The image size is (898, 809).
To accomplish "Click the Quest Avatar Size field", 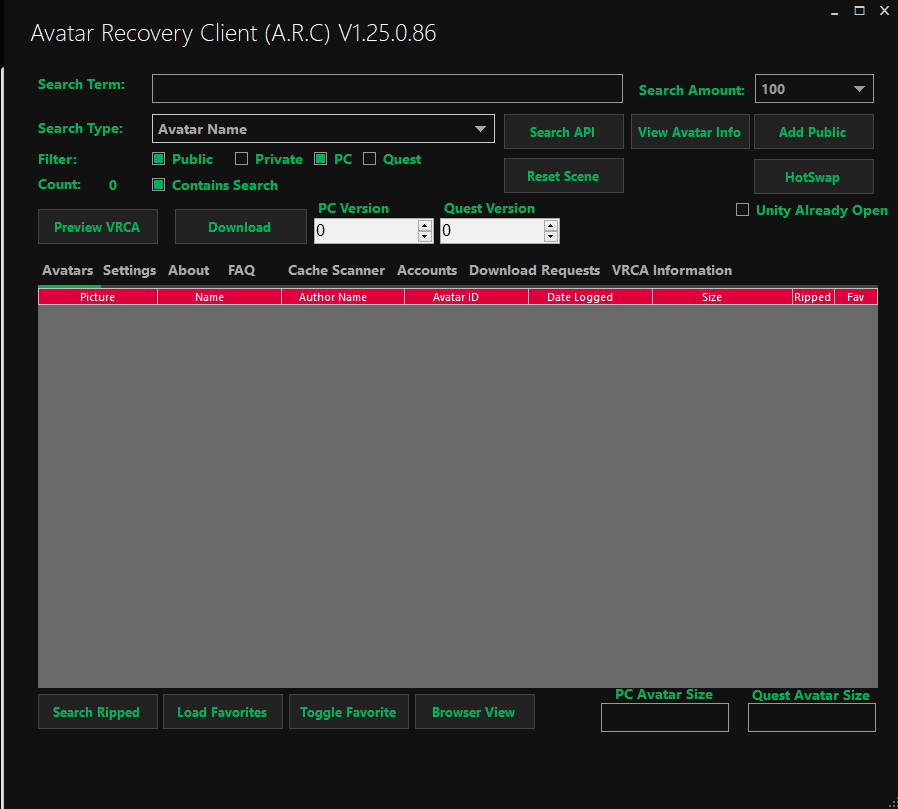I will coord(812,717).
